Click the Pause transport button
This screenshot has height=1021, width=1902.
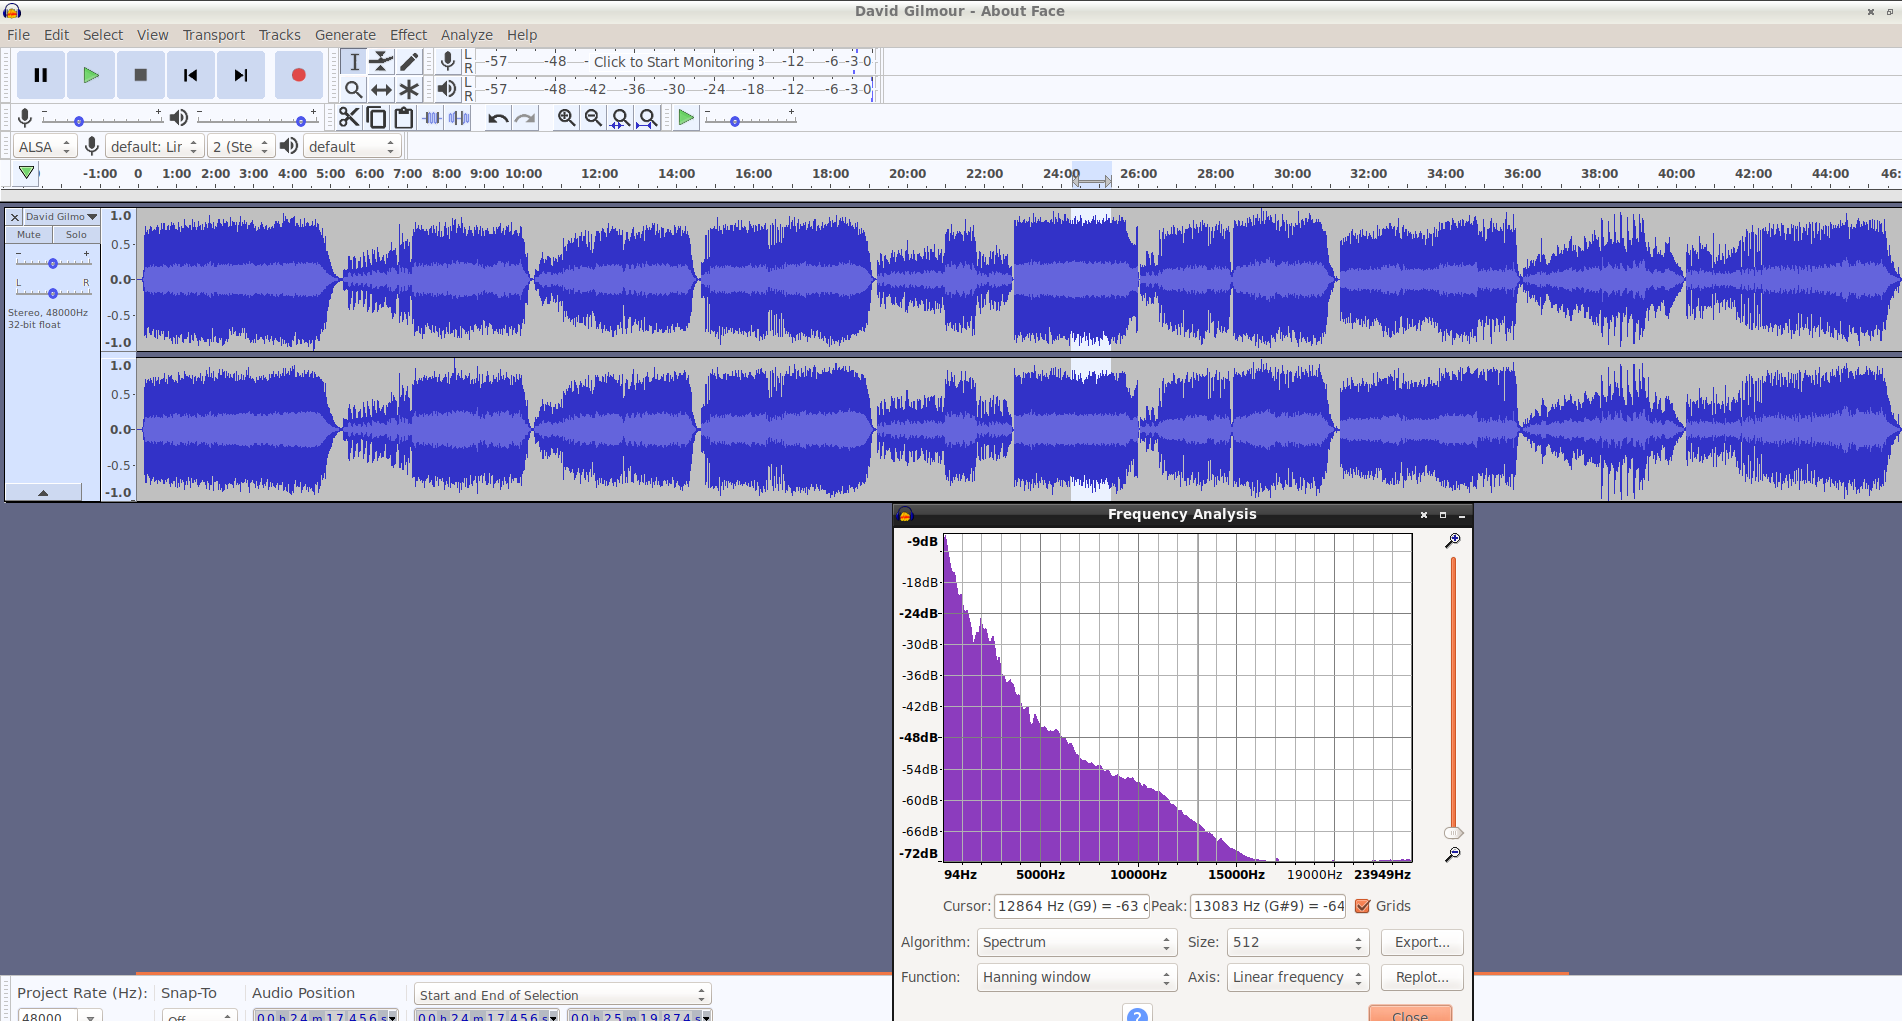pos(41,75)
